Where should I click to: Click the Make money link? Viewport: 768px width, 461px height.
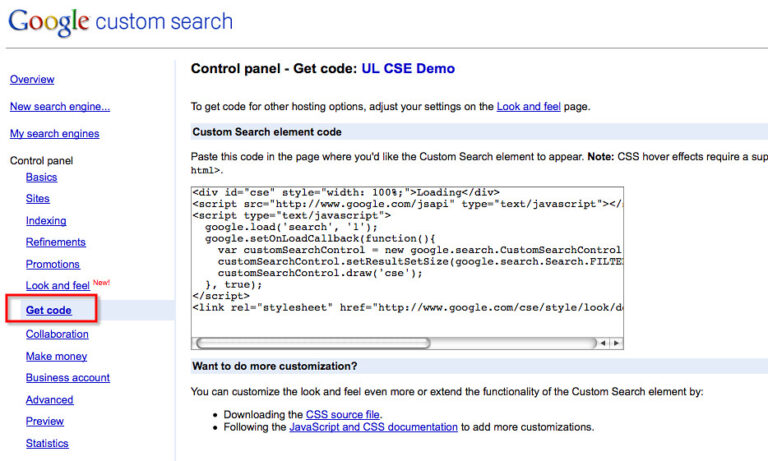(x=56, y=356)
